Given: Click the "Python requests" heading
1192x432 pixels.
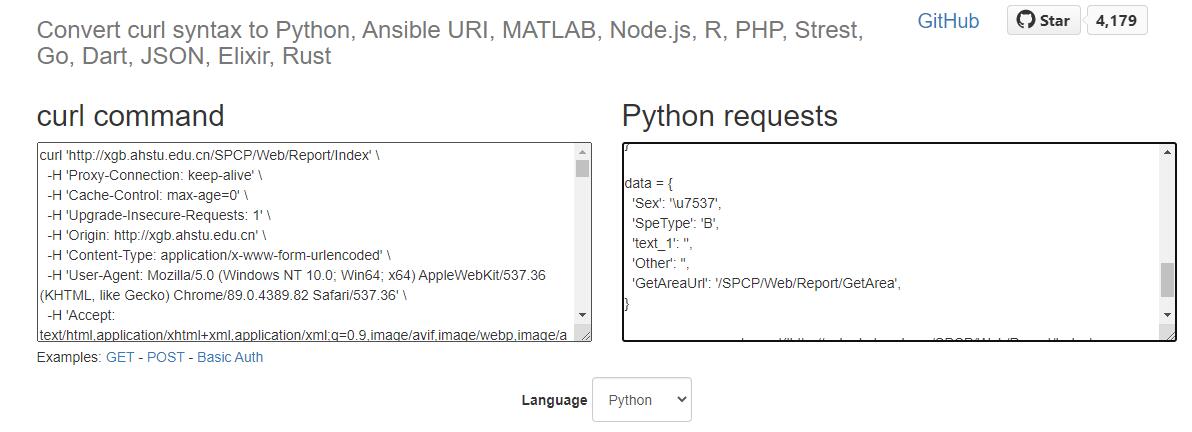Looking at the screenshot, I should (x=729, y=116).
